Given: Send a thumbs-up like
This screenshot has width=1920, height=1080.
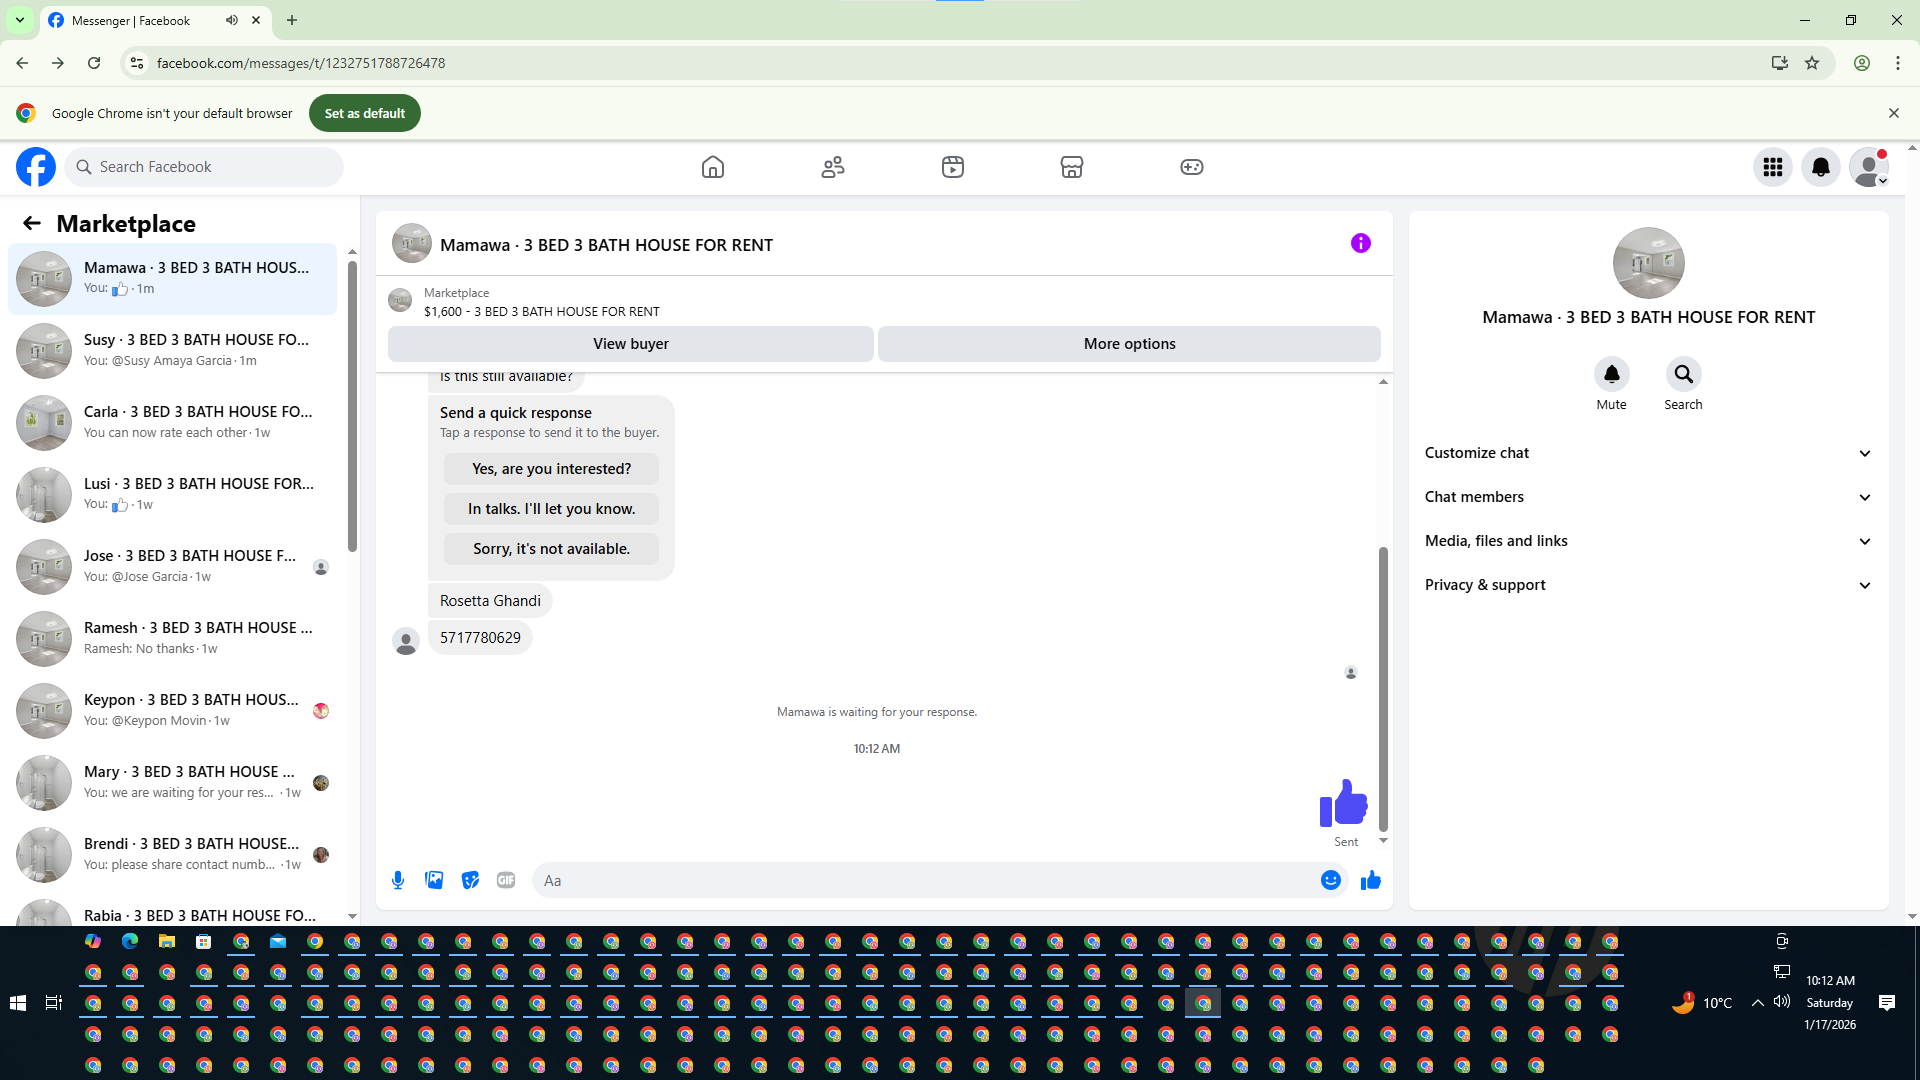Looking at the screenshot, I should pos(1370,880).
